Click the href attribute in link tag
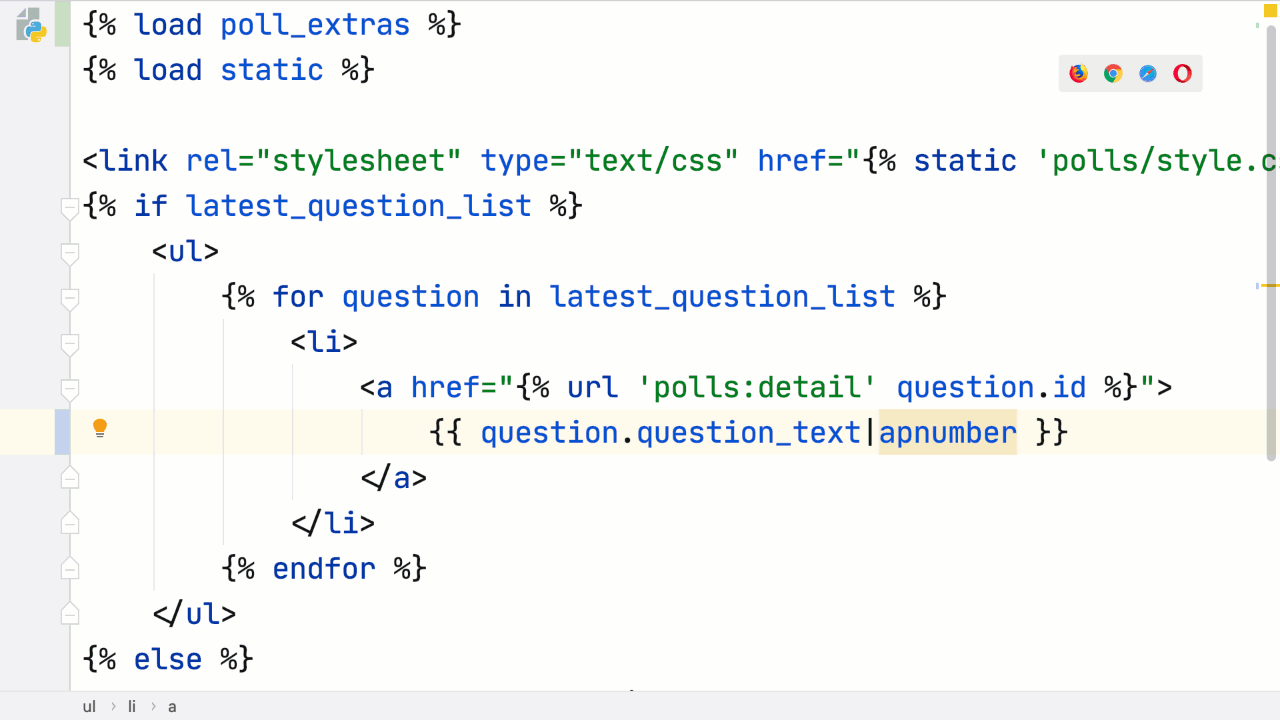The image size is (1280, 720). (x=792, y=161)
